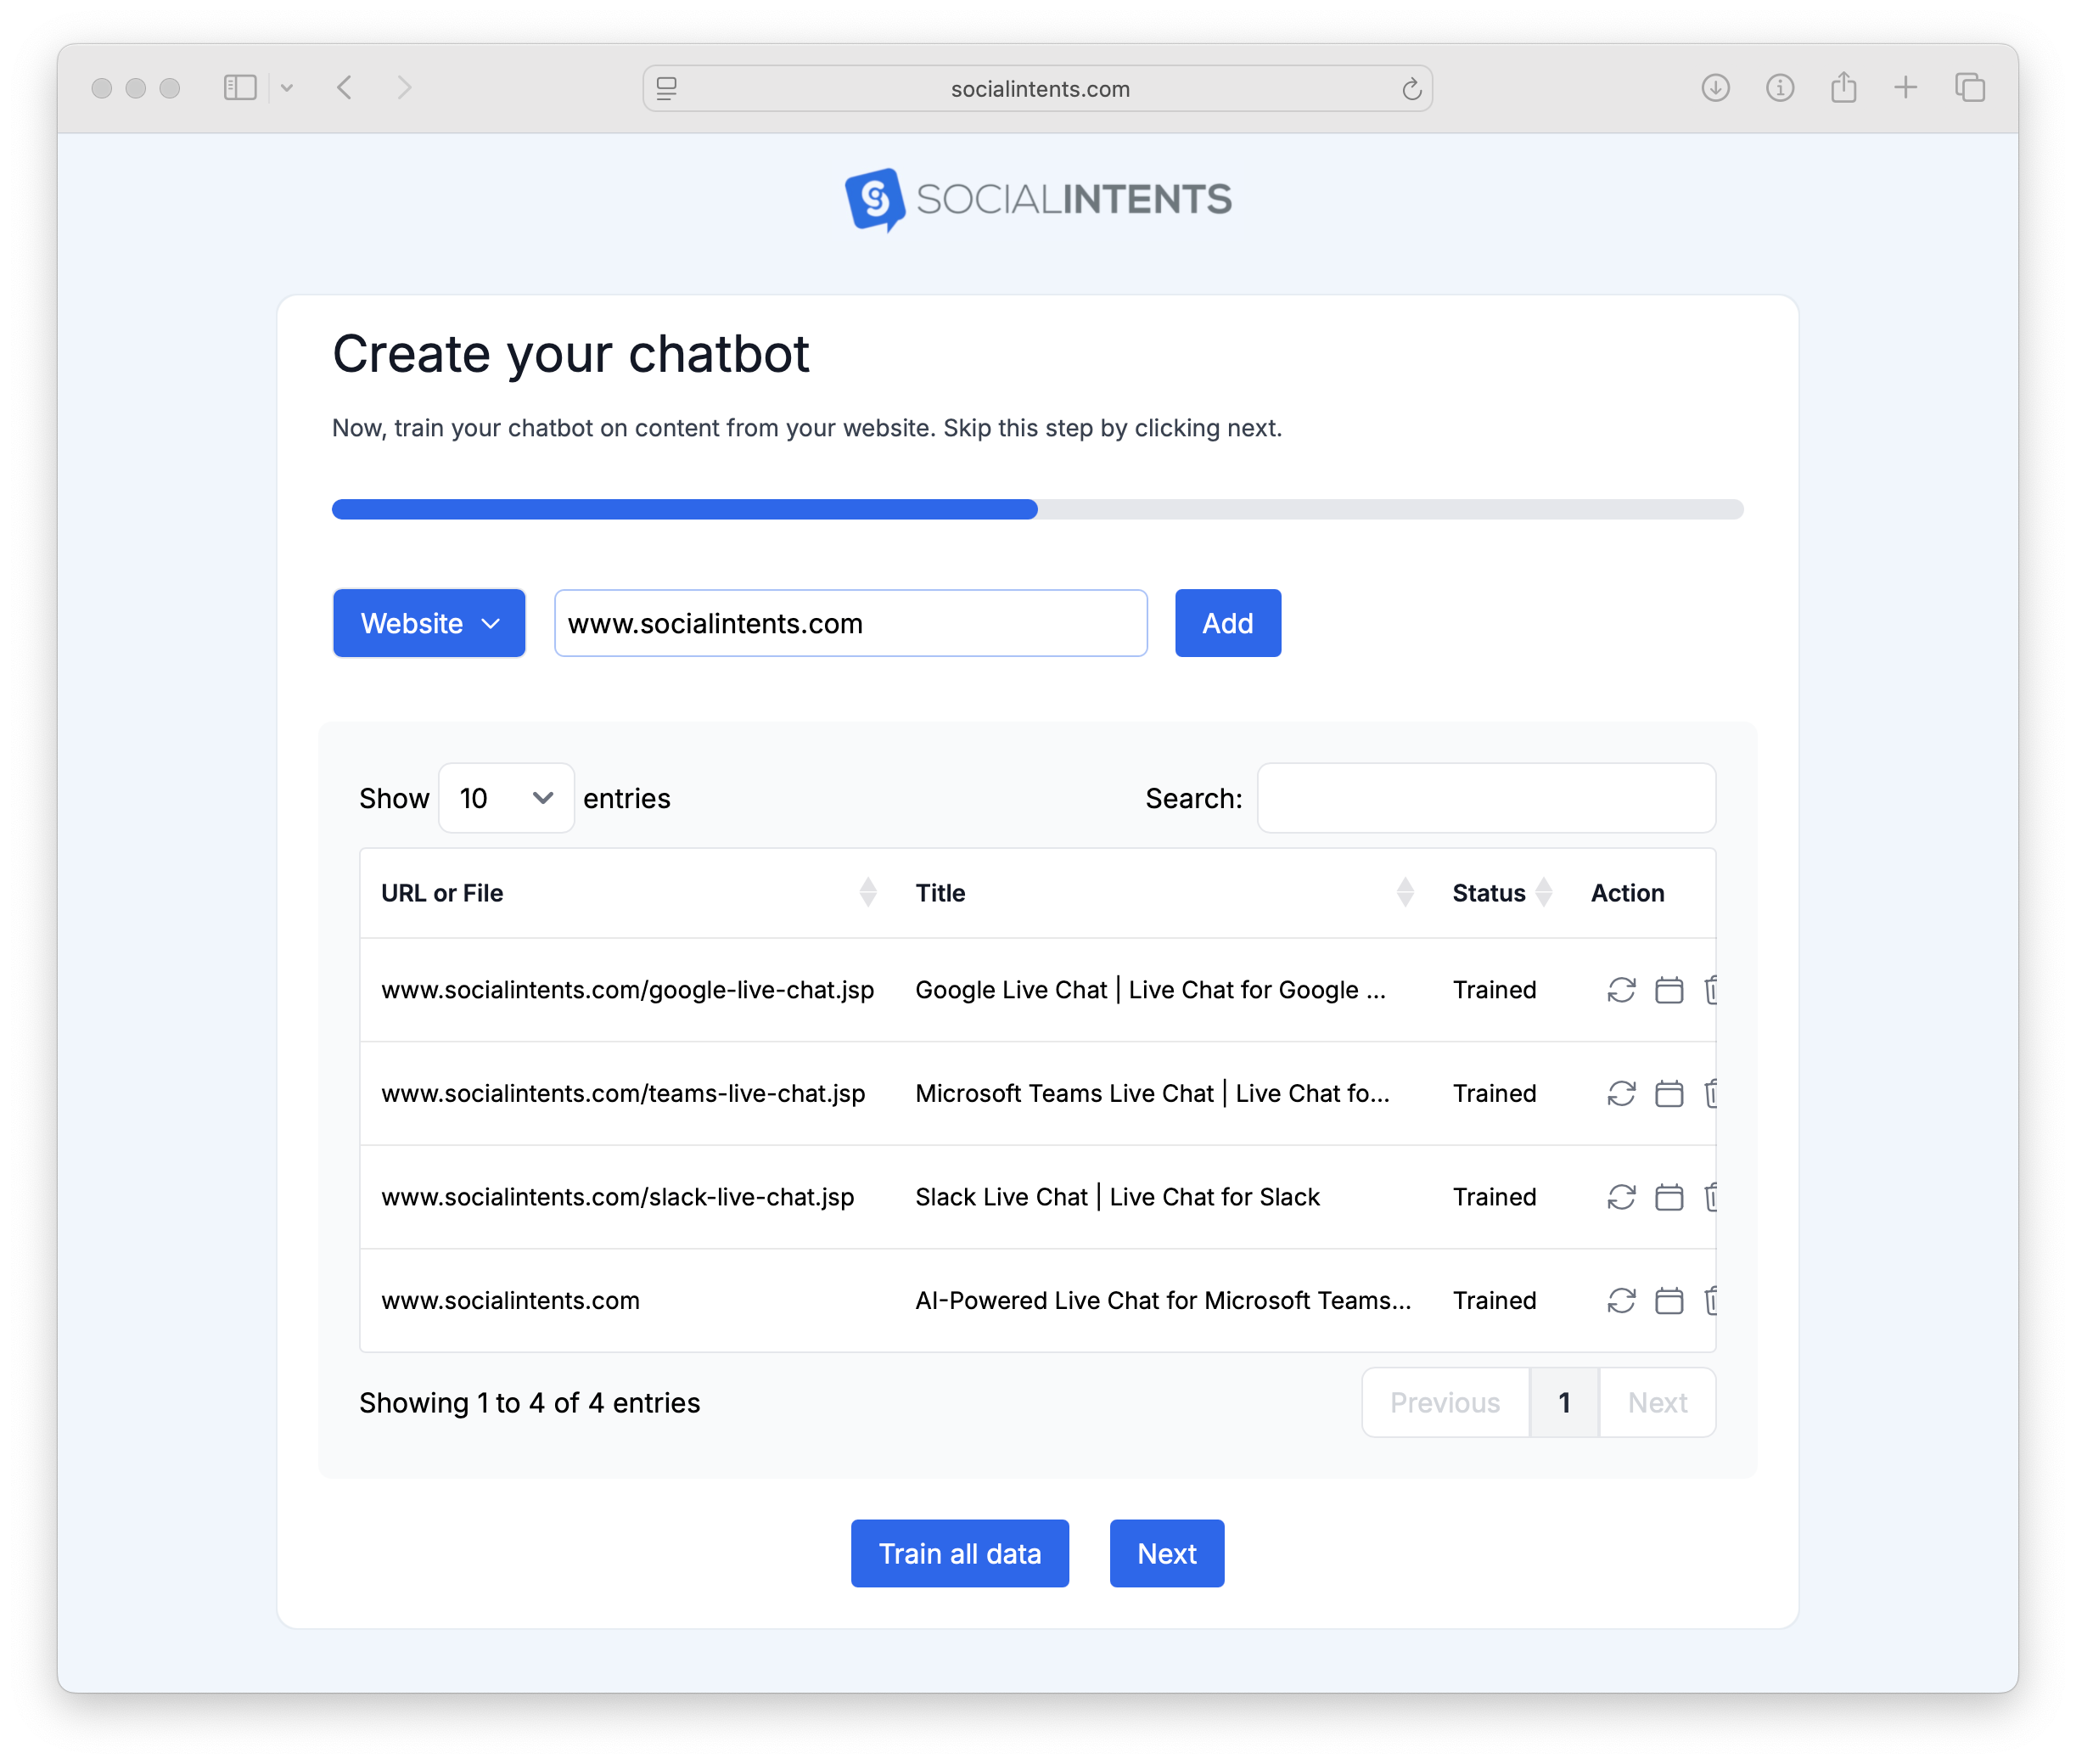
Task: Click the Social Intents logo
Action: pos(1038,199)
